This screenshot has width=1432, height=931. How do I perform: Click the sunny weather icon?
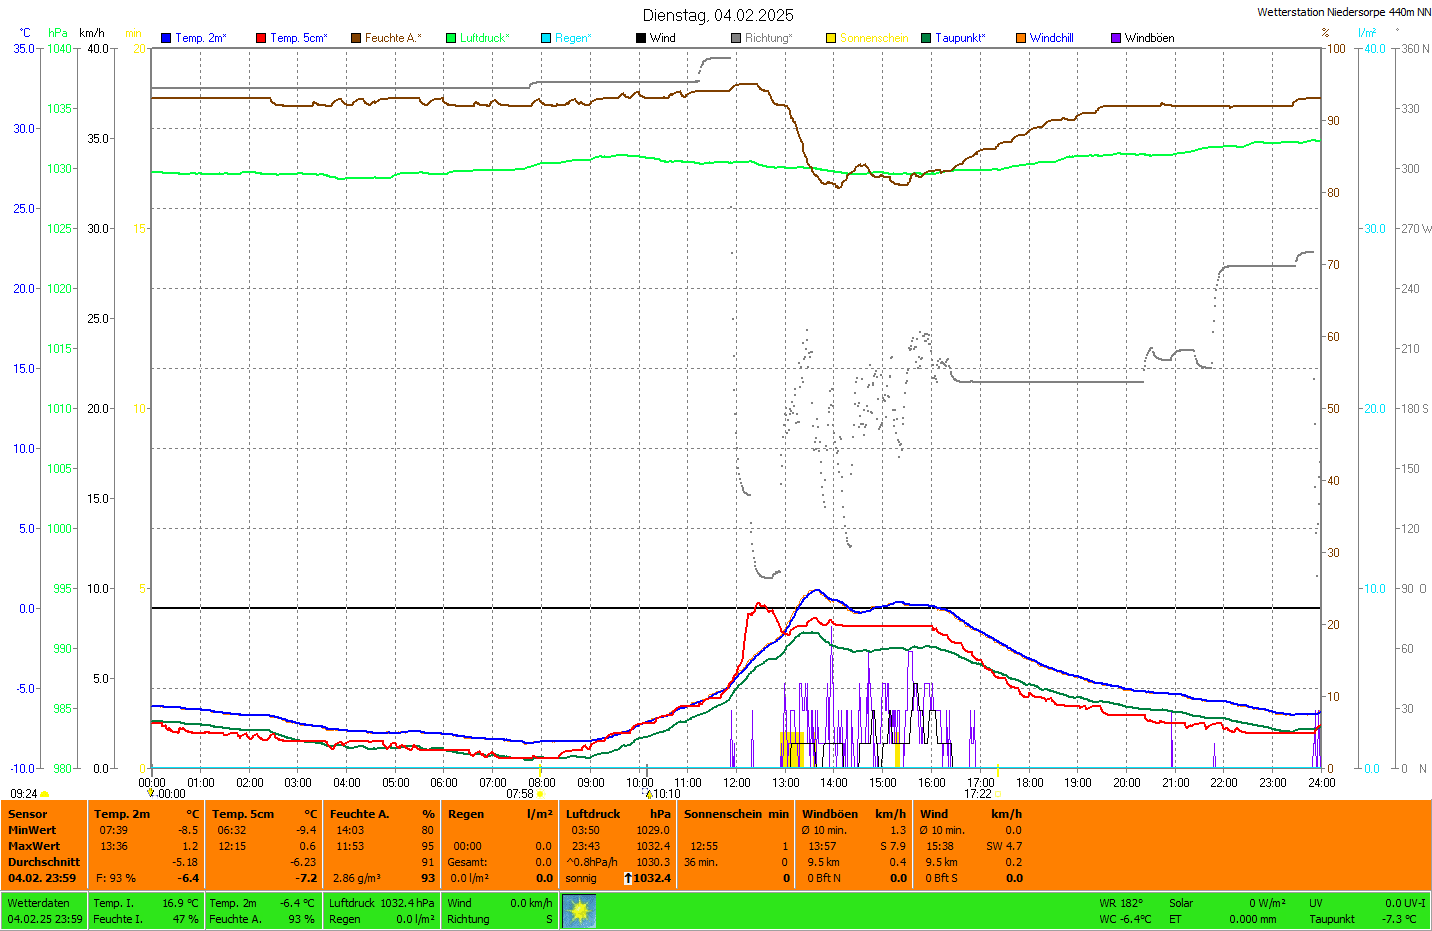point(579,911)
